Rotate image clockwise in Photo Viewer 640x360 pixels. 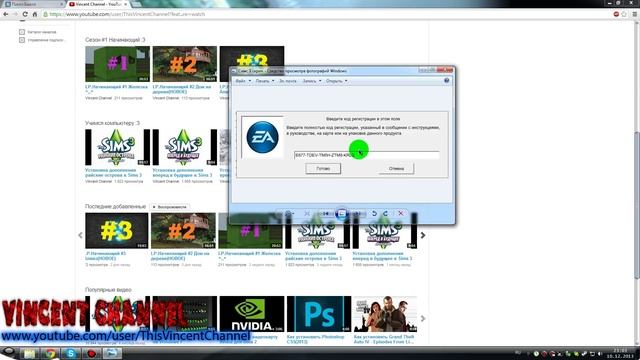coord(385,213)
